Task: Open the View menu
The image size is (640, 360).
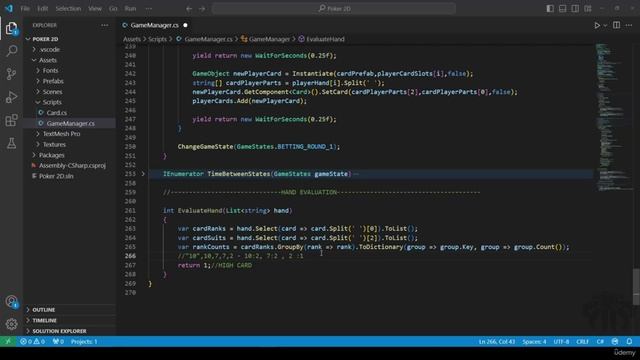Action: pyautogui.click(x=95, y=9)
